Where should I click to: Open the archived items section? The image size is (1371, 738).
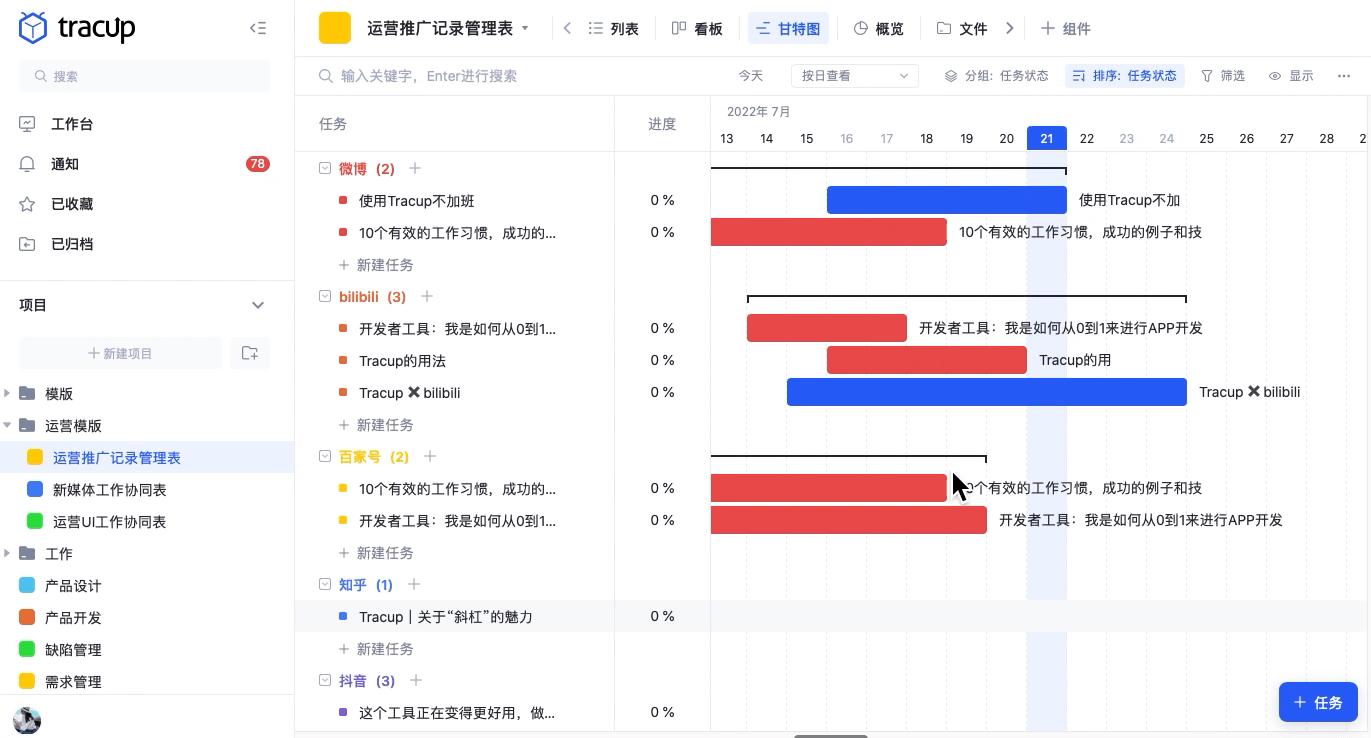point(27,244)
